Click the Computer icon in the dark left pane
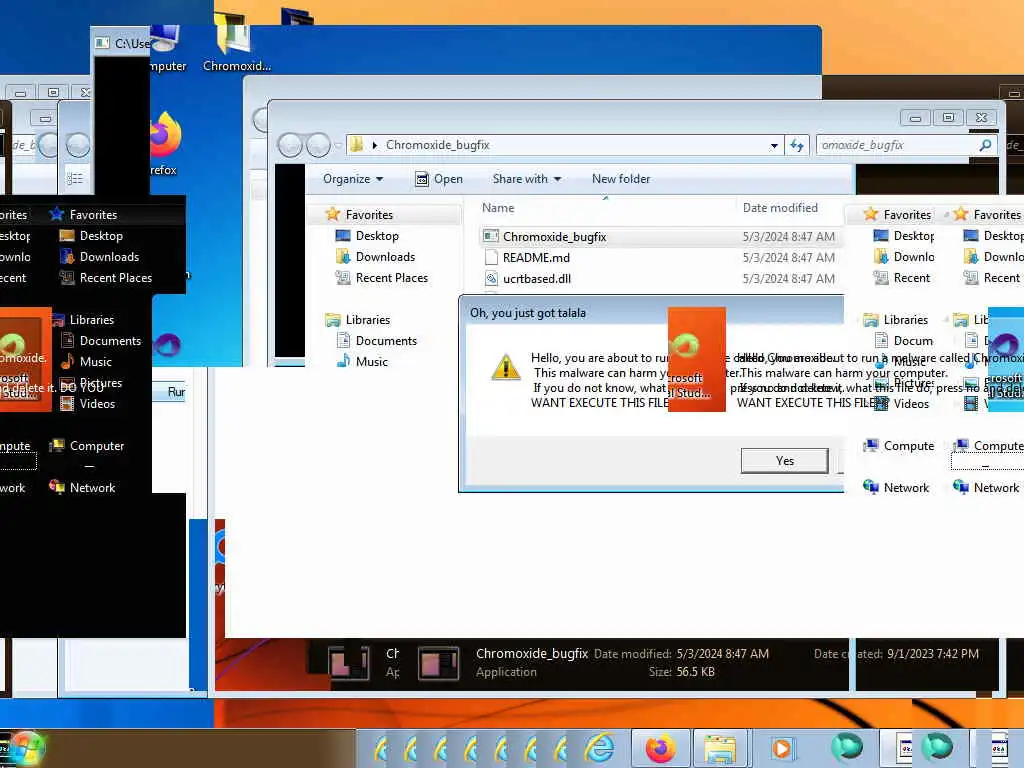The image size is (1024, 768). [57, 445]
